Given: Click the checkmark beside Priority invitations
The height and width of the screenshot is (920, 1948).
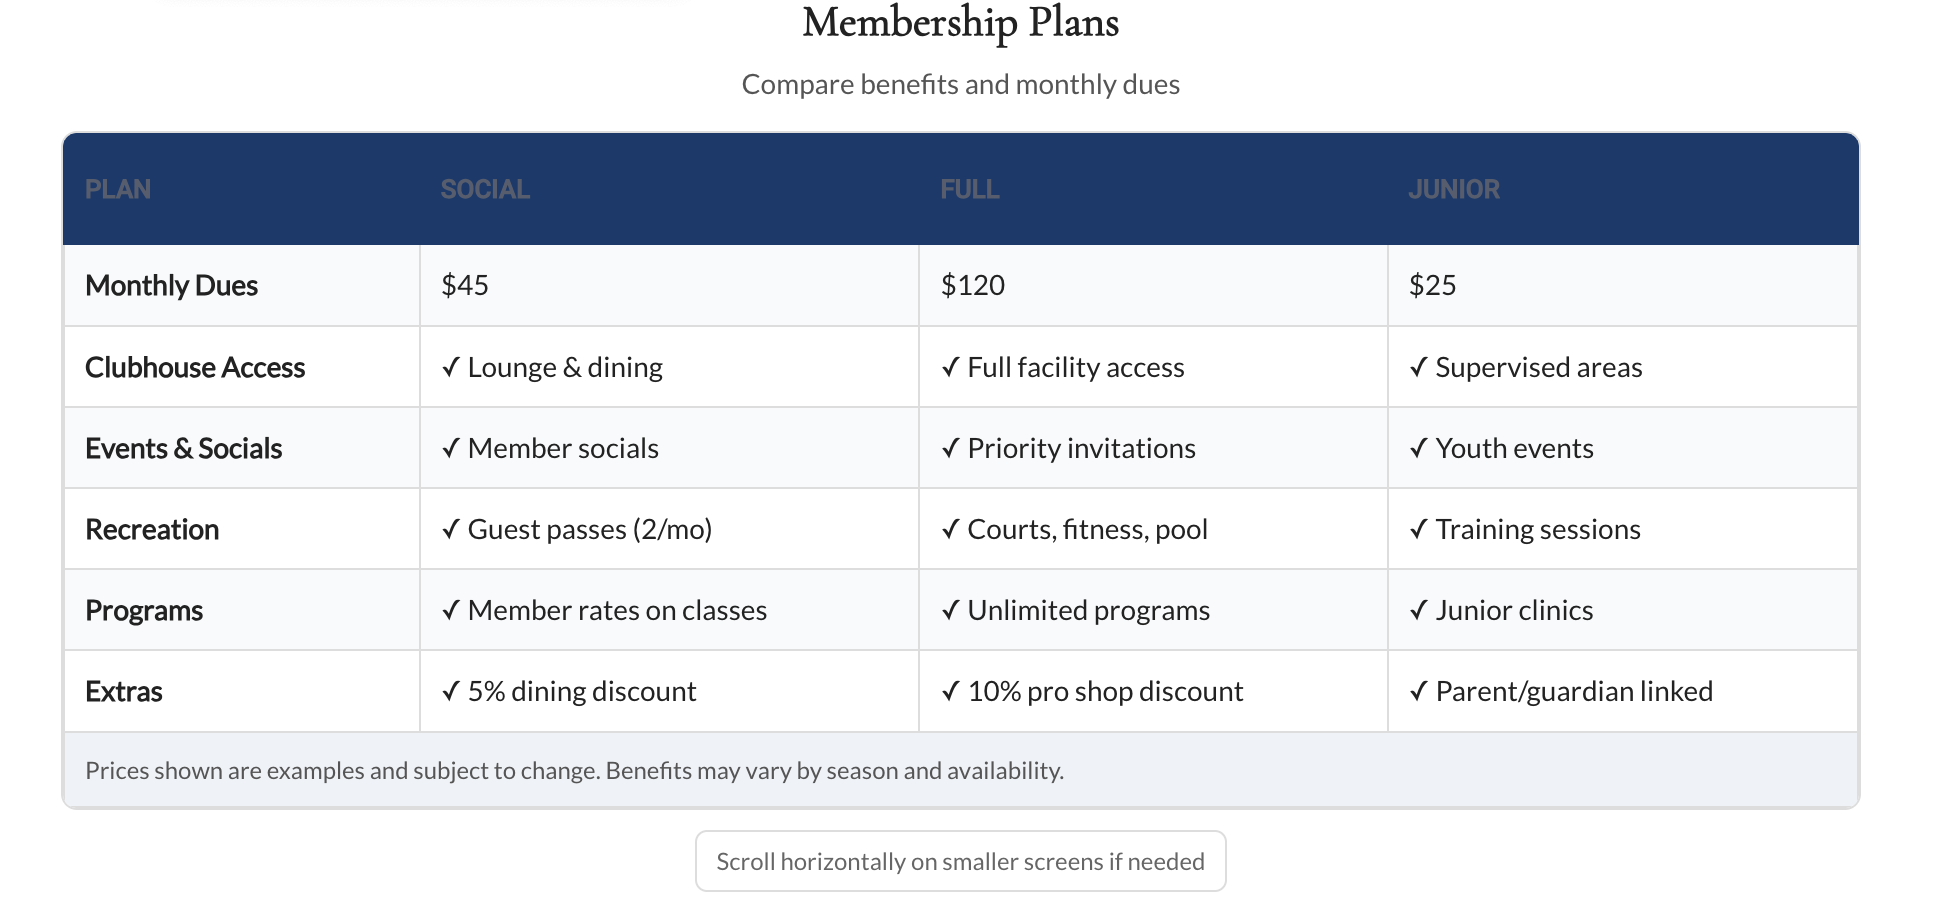Looking at the screenshot, I should 950,449.
